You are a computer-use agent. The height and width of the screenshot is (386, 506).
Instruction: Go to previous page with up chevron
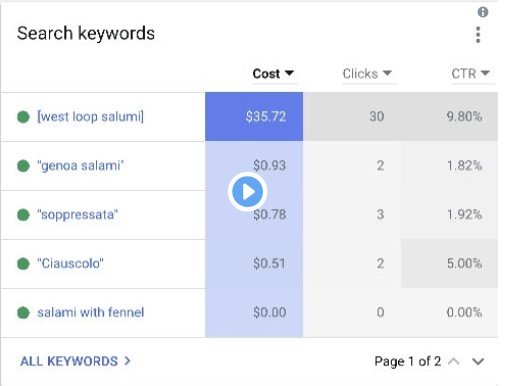coord(454,361)
